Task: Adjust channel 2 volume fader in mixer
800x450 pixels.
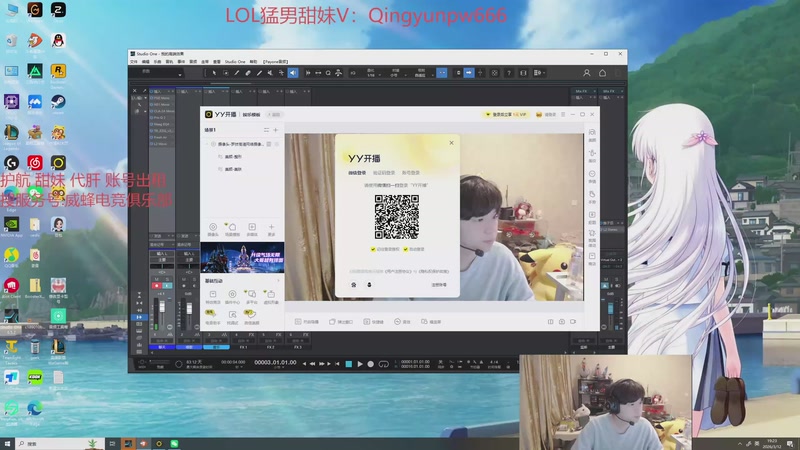Action: pyautogui.click(x=189, y=309)
